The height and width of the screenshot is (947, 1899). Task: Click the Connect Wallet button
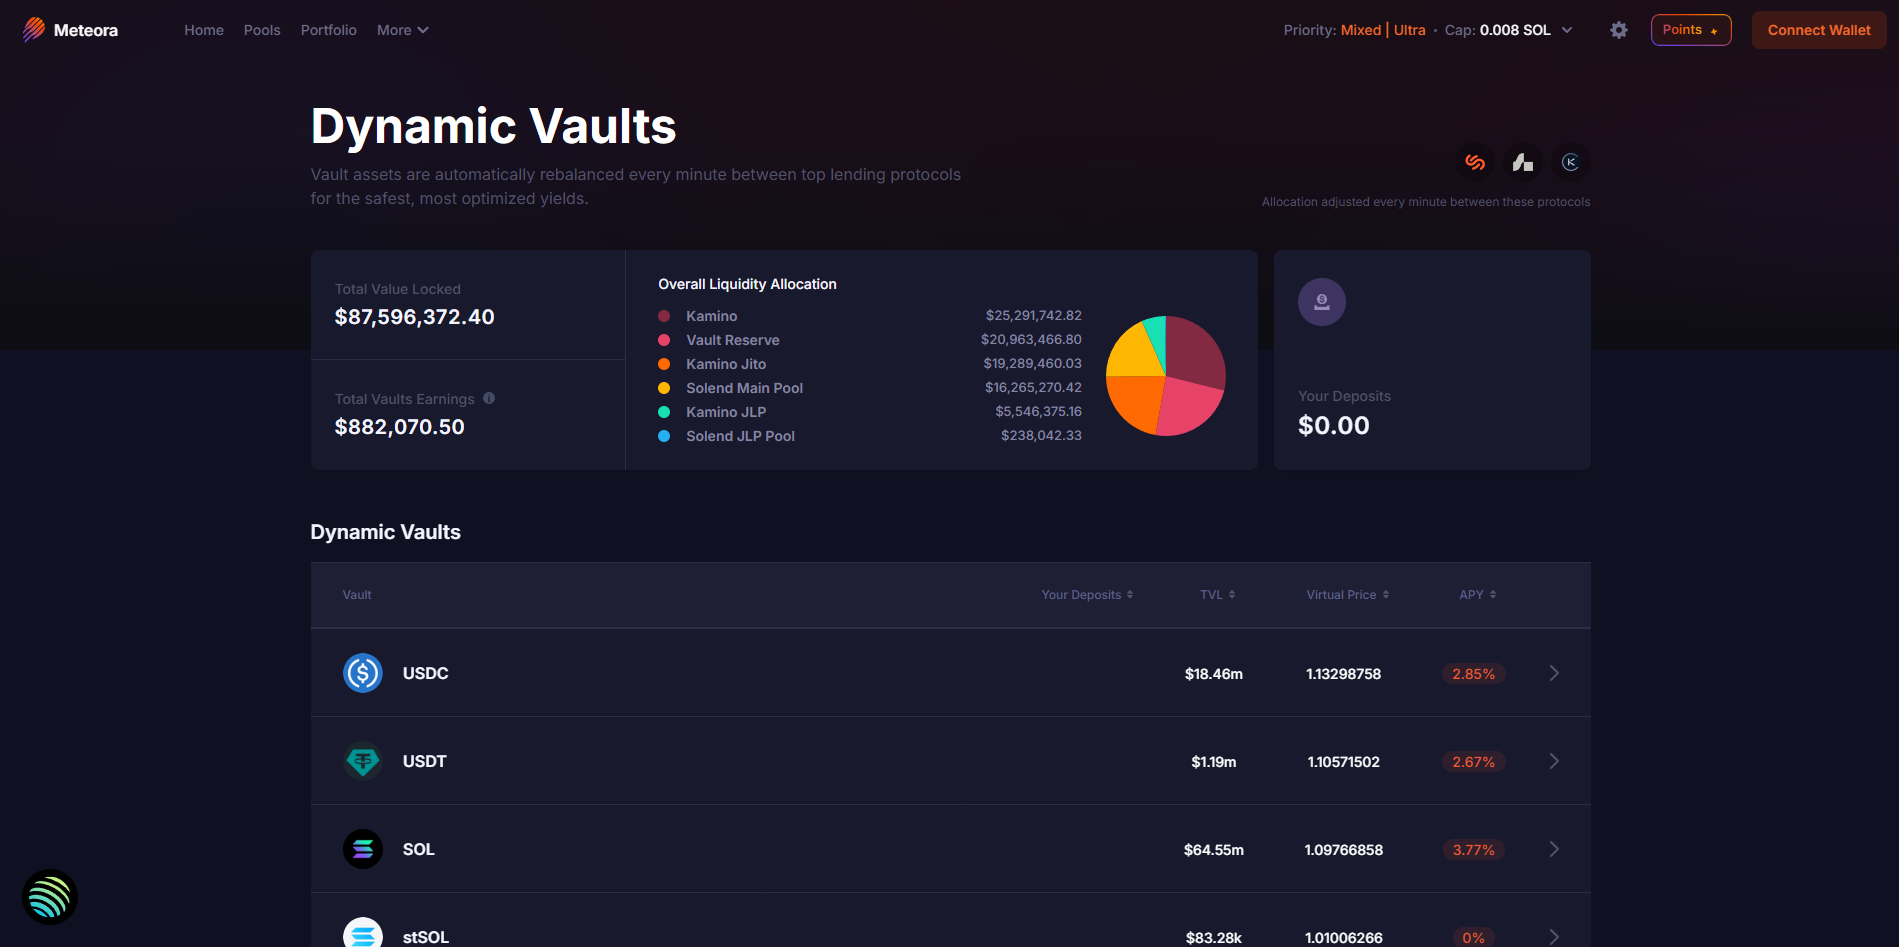[x=1818, y=30]
